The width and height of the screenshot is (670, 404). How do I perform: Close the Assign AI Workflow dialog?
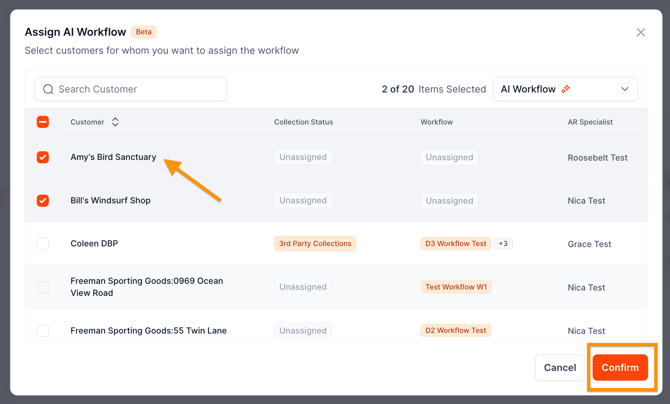(x=641, y=32)
